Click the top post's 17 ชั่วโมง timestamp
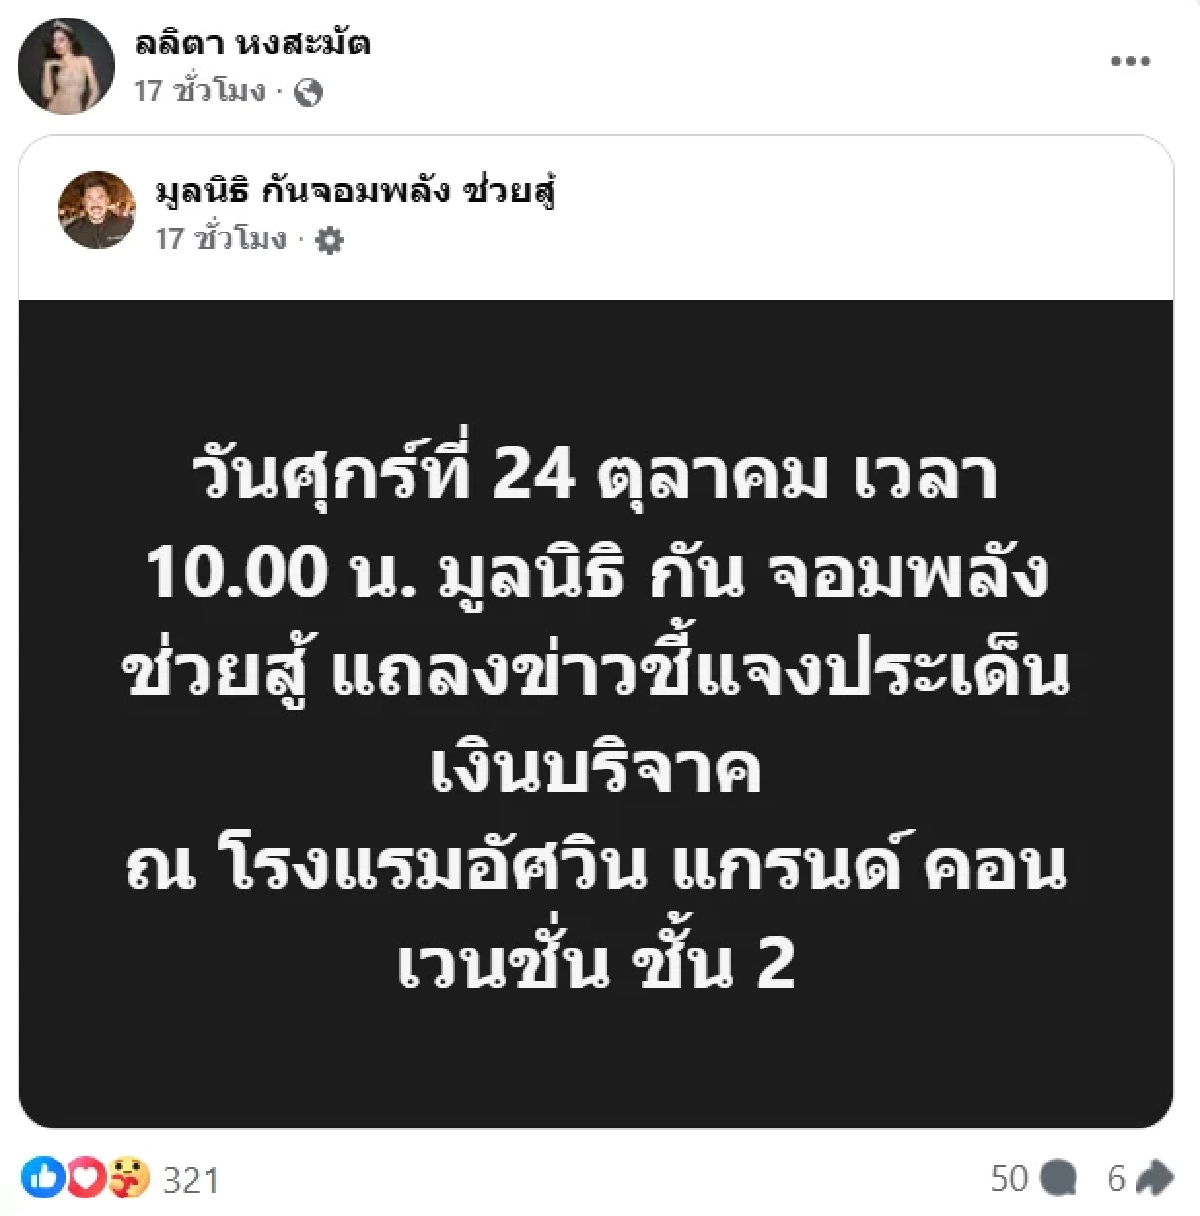This screenshot has width=1200, height=1216. (200, 91)
